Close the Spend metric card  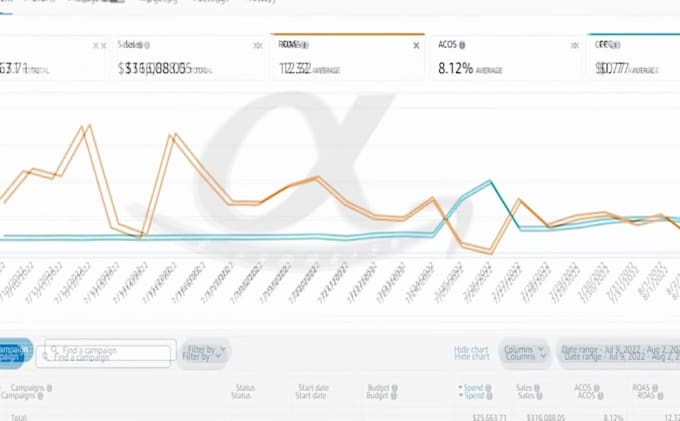[99, 46]
